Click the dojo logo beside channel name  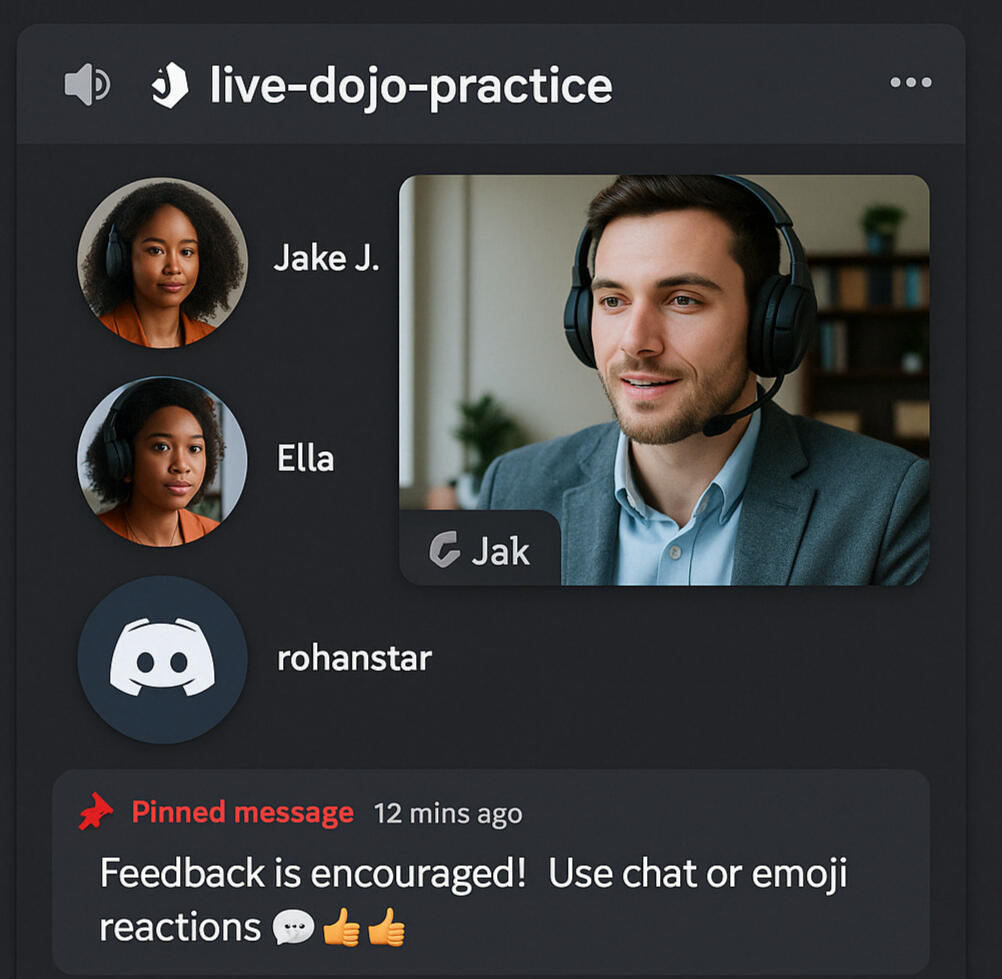[170, 85]
